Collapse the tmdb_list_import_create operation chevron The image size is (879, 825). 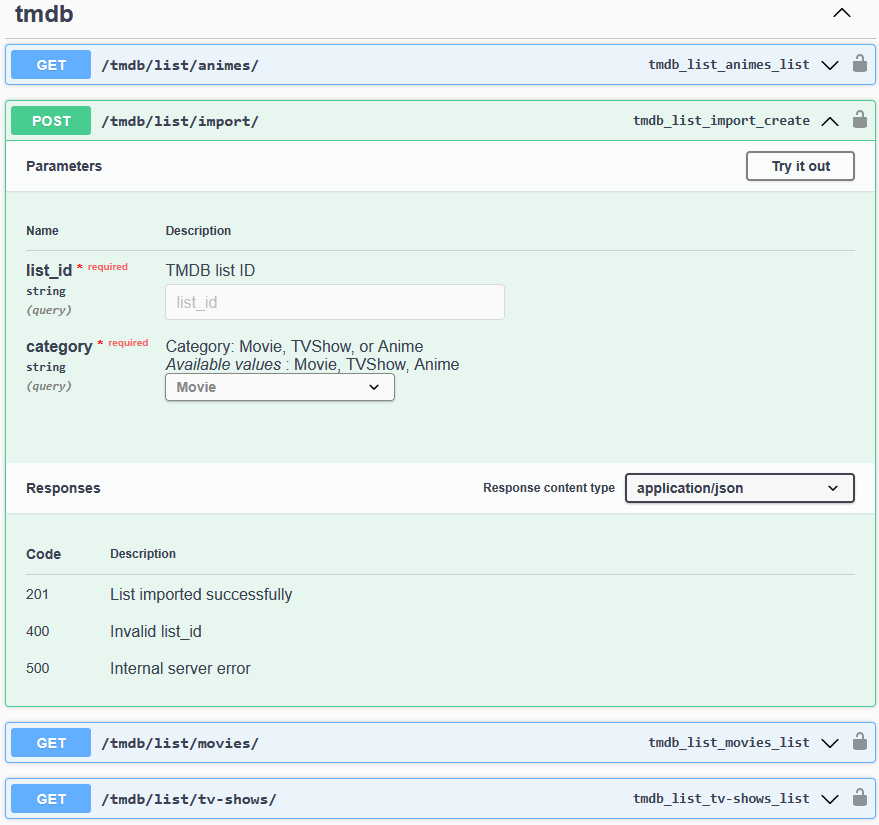pos(830,122)
